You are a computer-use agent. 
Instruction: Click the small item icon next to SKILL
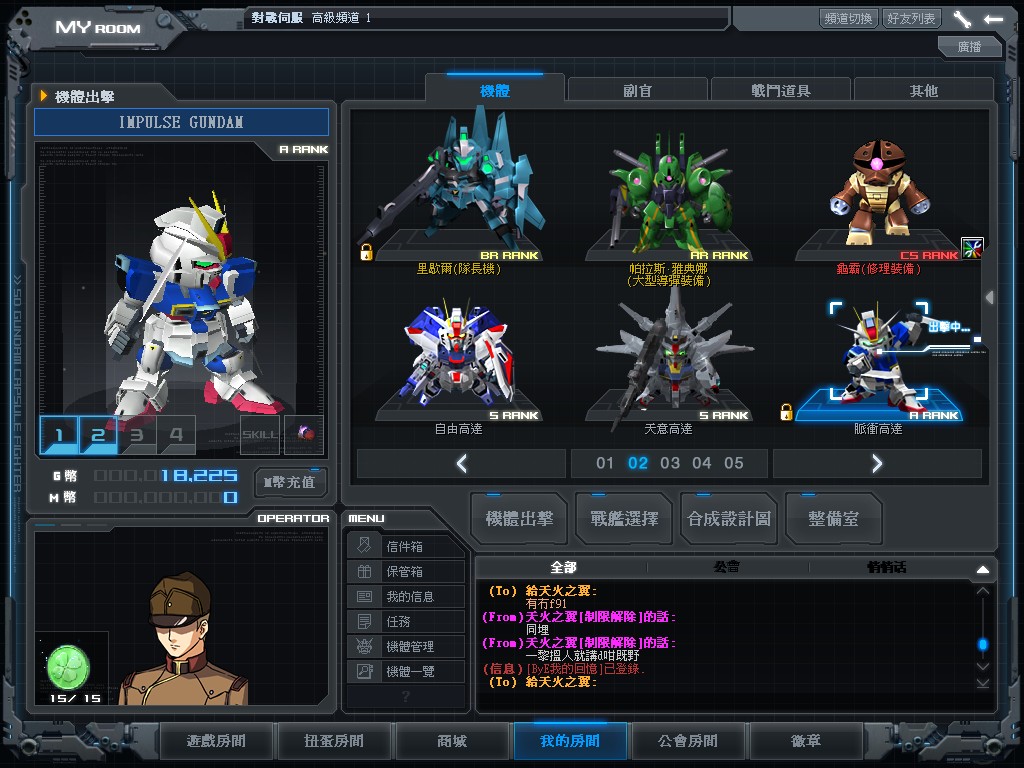(x=305, y=433)
